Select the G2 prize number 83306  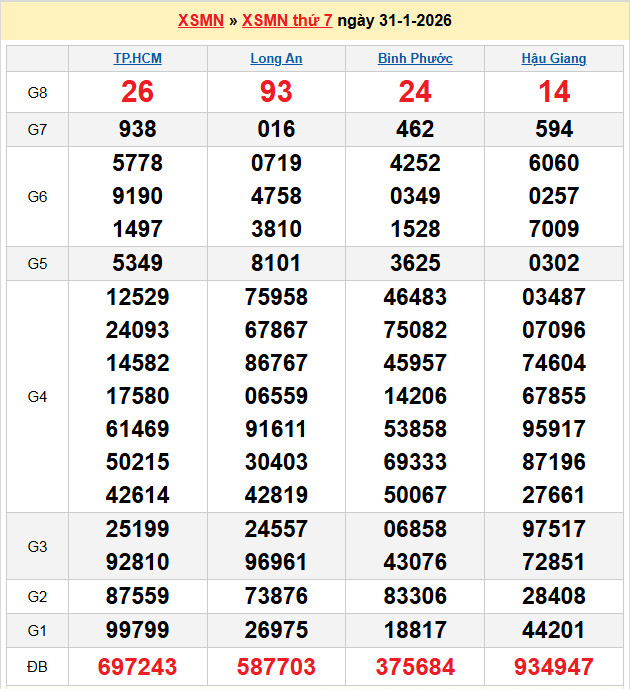[x=415, y=596]
